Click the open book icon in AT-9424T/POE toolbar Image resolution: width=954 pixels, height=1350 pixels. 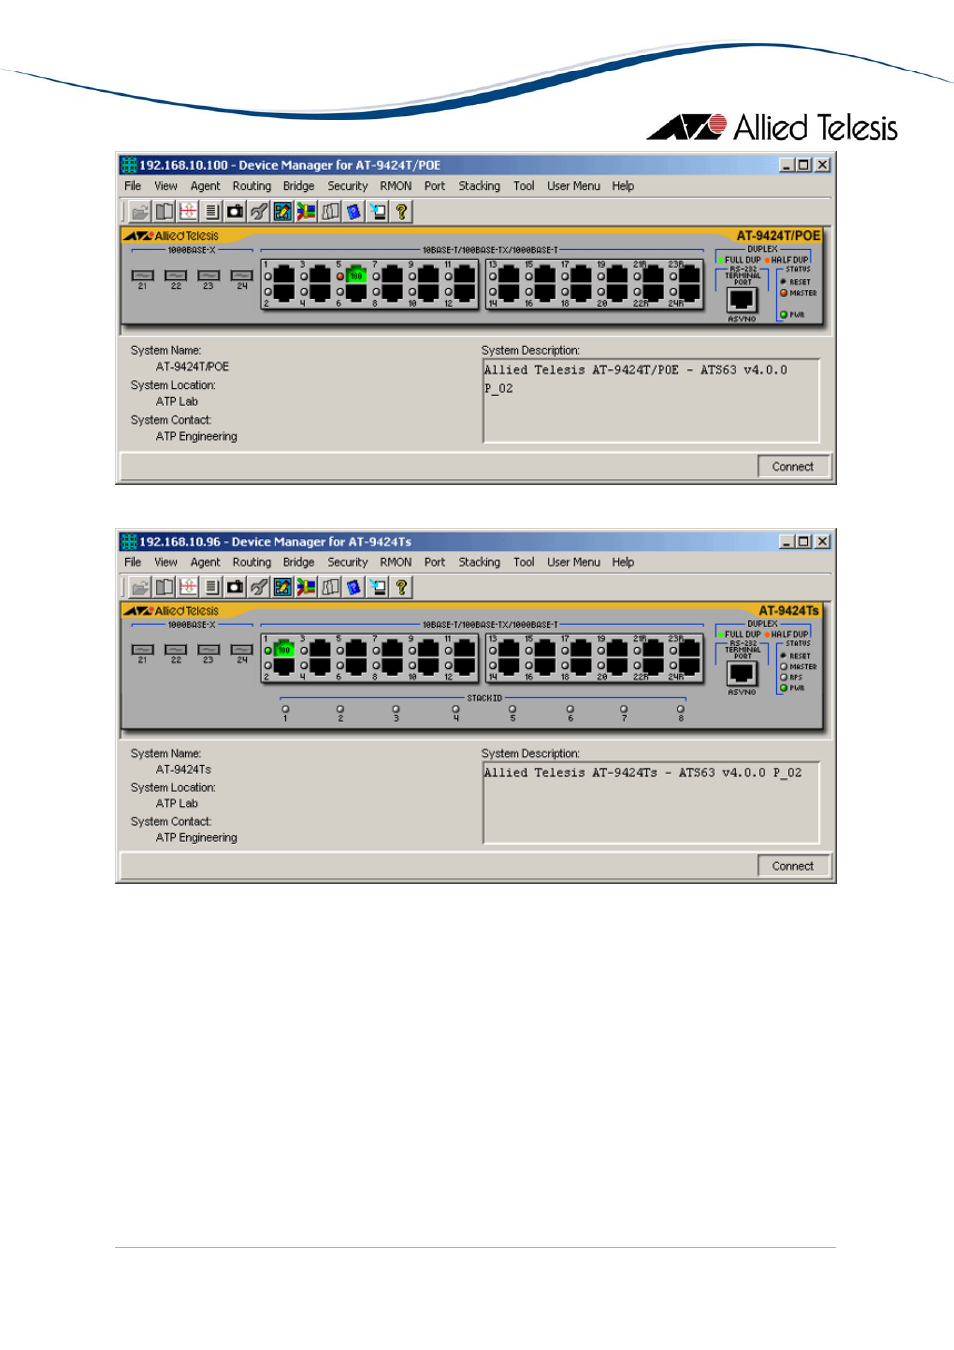tap(164, 211)
